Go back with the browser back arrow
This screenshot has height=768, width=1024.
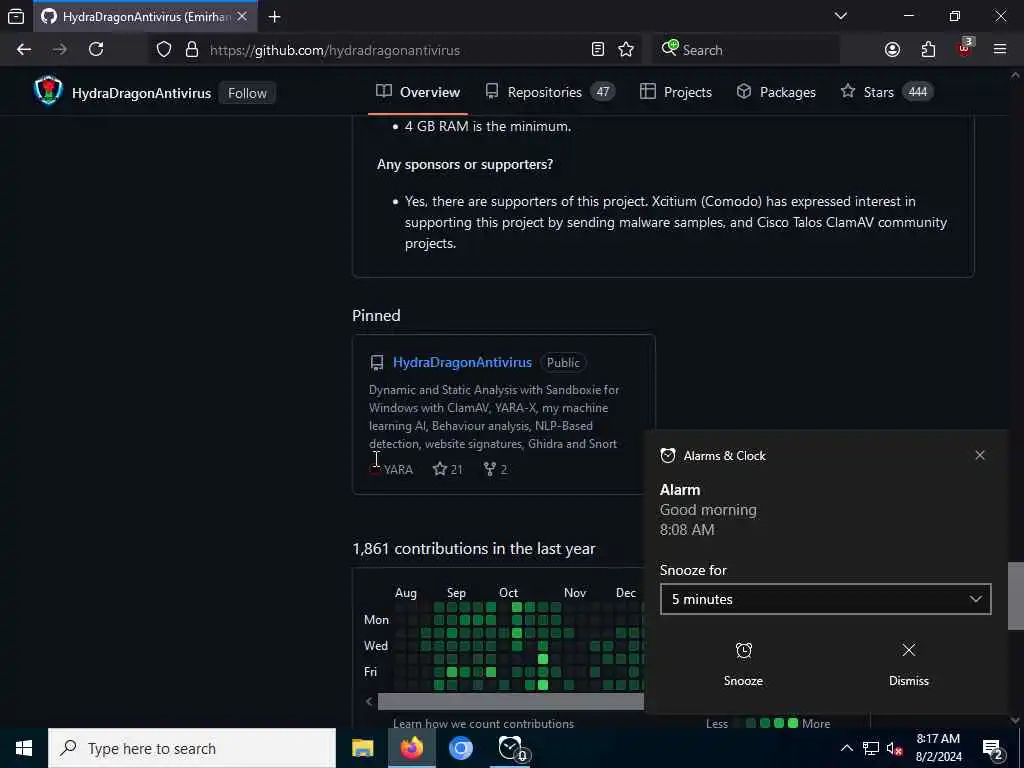(24, 50)
